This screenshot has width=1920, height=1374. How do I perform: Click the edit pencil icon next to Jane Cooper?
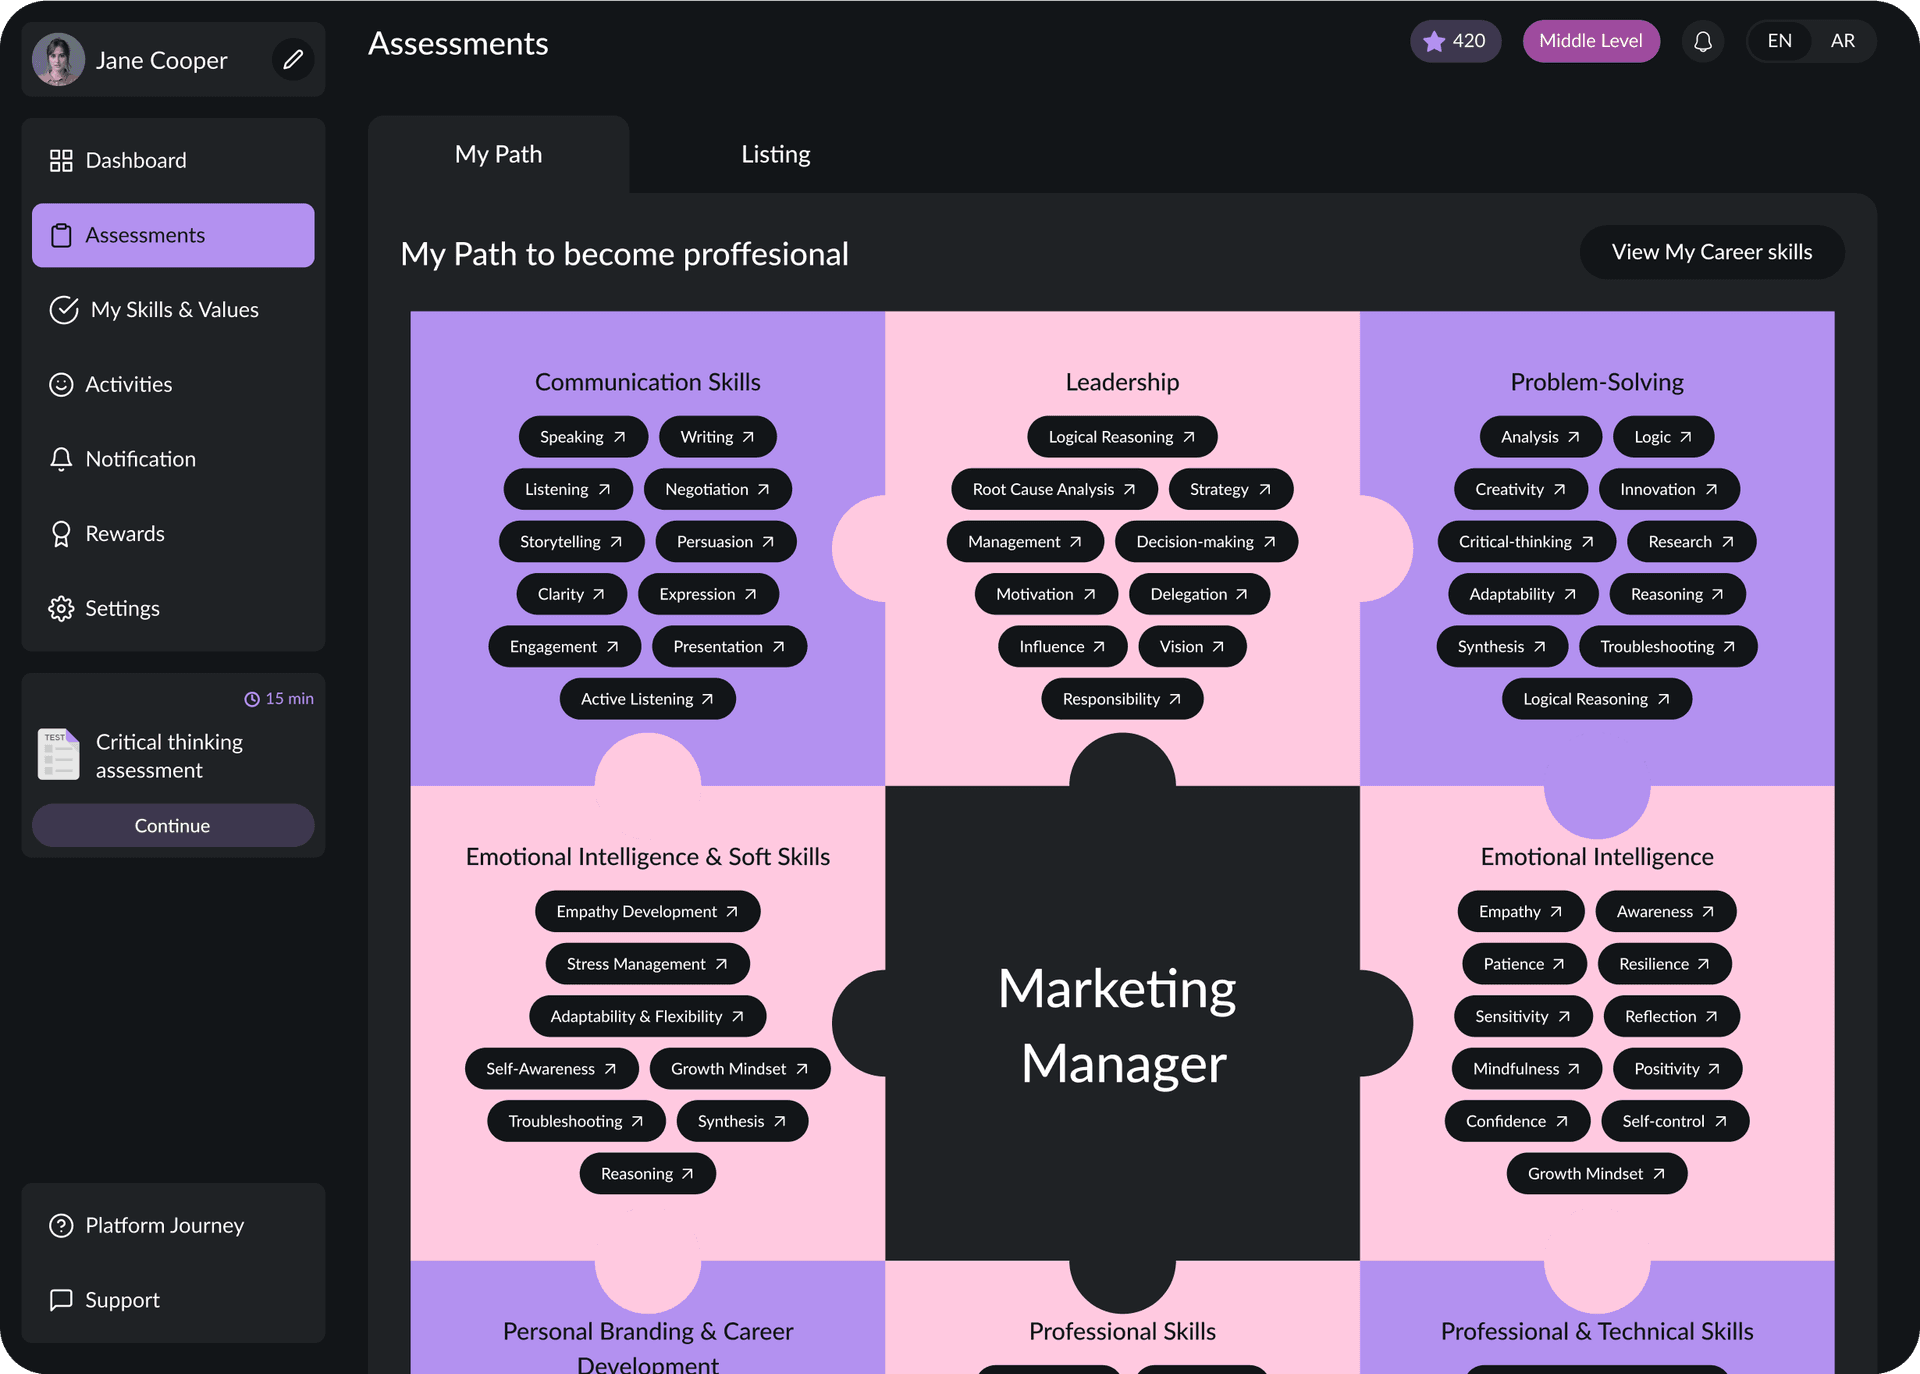click(292, 60)
